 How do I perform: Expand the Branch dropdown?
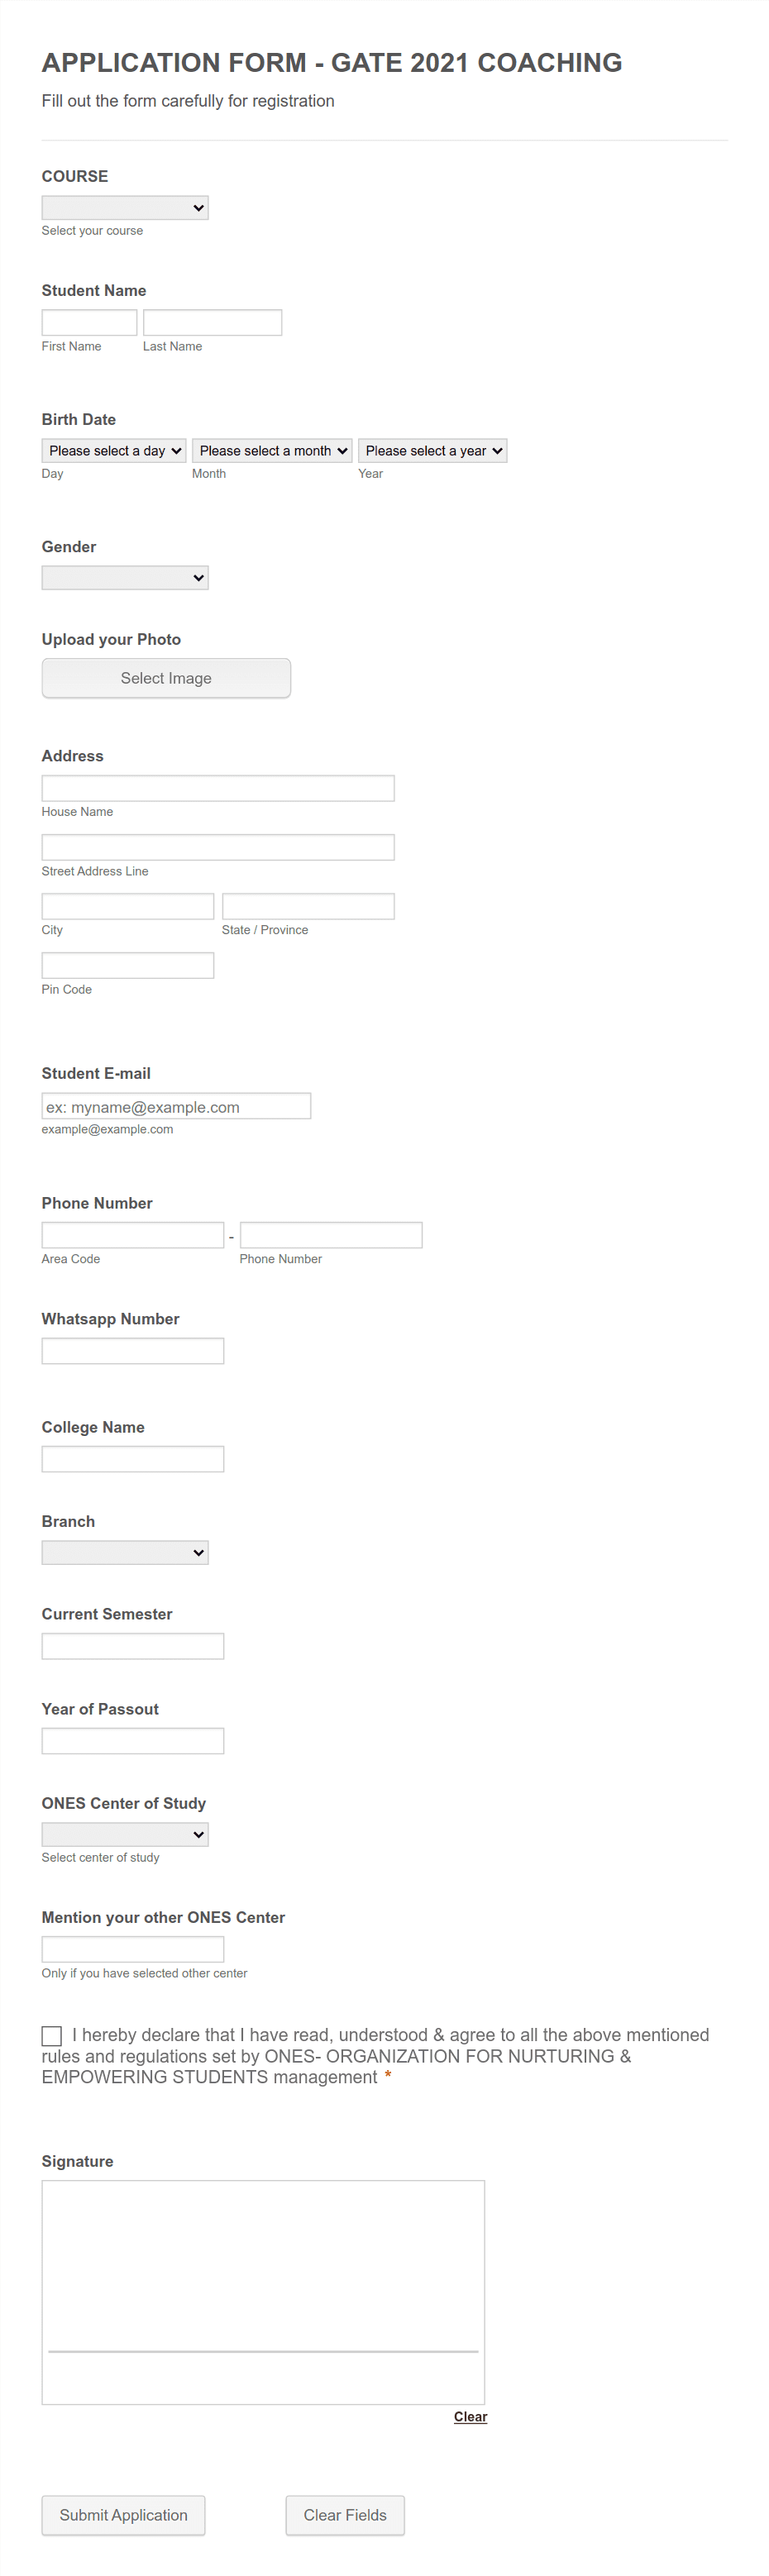[x=124, y=1552]
